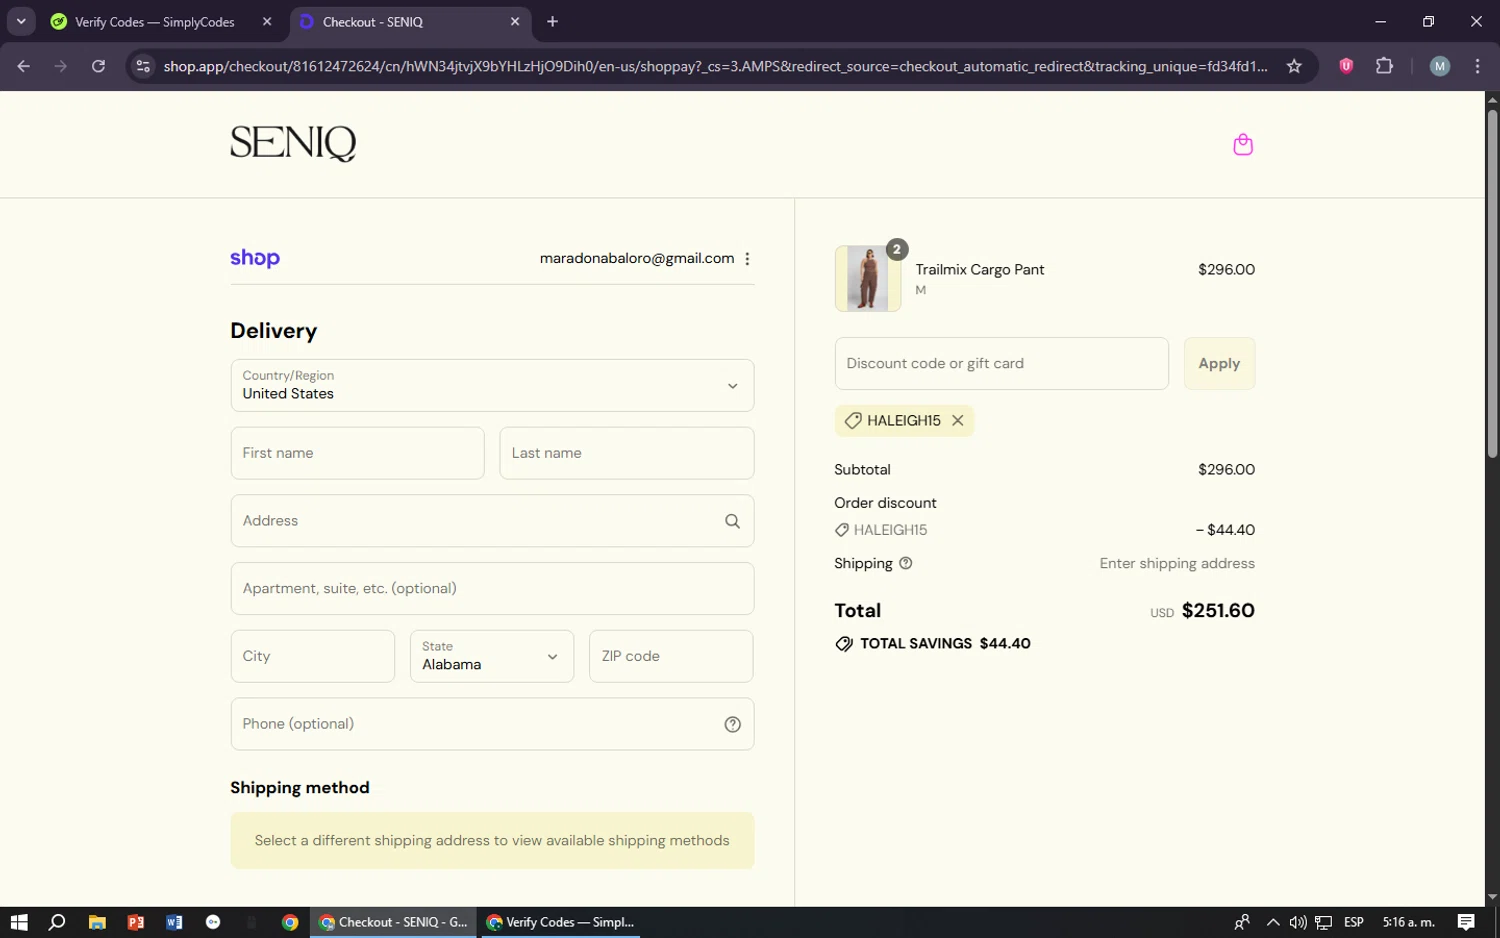Bookmark this page with star icon
The height and width of the screenshot is (938, 1500).
pyautogui.click(x=1294, y=66)
